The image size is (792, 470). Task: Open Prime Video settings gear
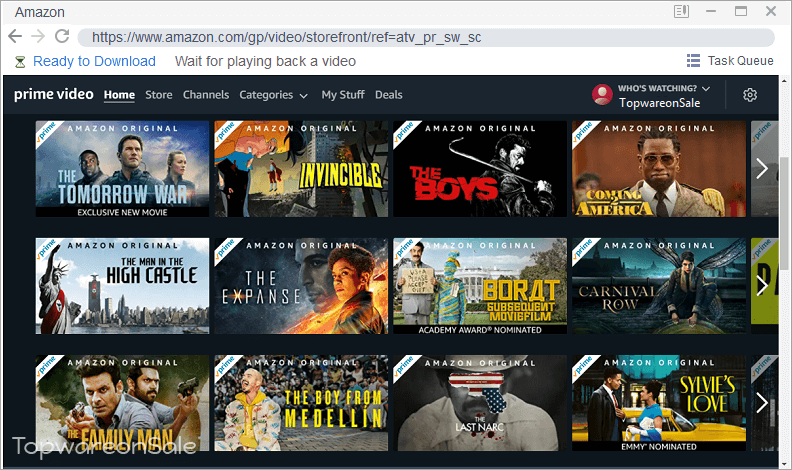pos(750,95)
